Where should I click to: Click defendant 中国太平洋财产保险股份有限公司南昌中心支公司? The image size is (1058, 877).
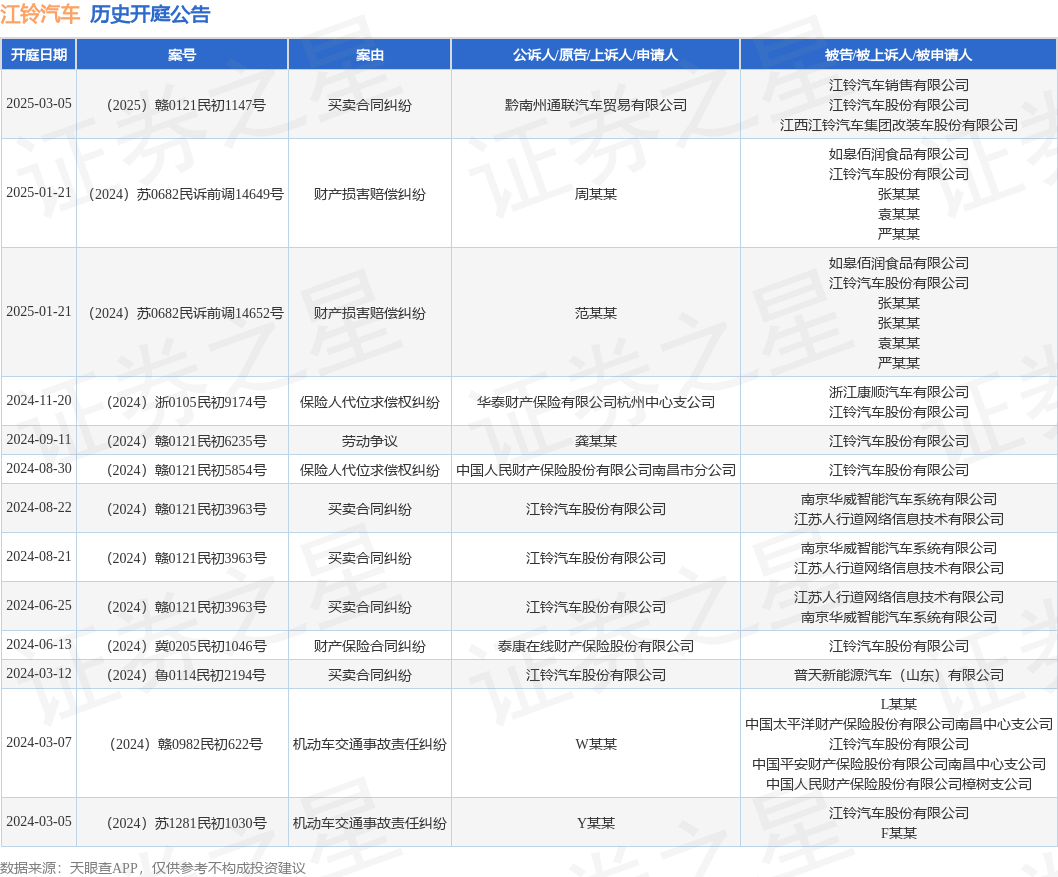tap(899, 724)
